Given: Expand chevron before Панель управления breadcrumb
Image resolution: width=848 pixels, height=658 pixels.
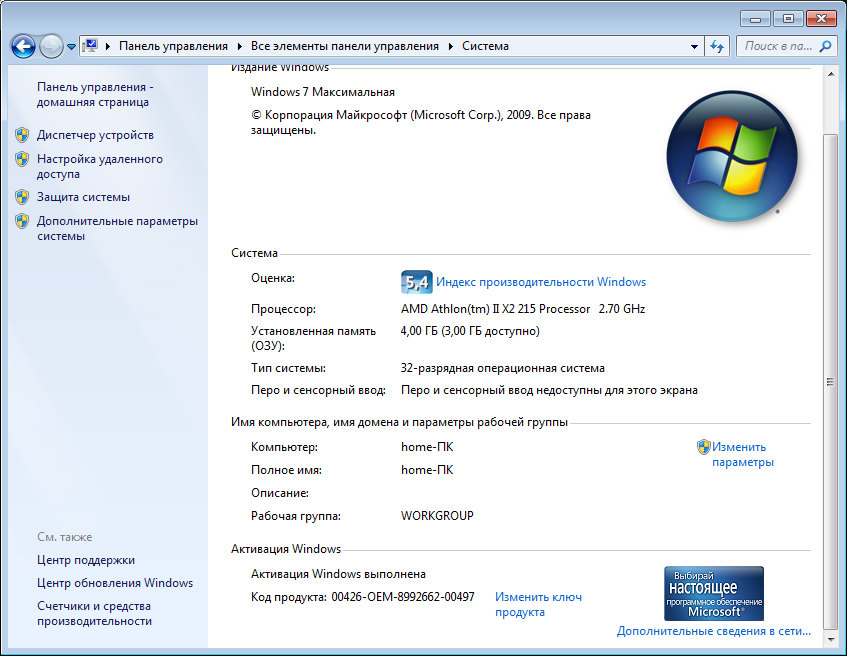Looking at the screenshot, I should [108, 46].
